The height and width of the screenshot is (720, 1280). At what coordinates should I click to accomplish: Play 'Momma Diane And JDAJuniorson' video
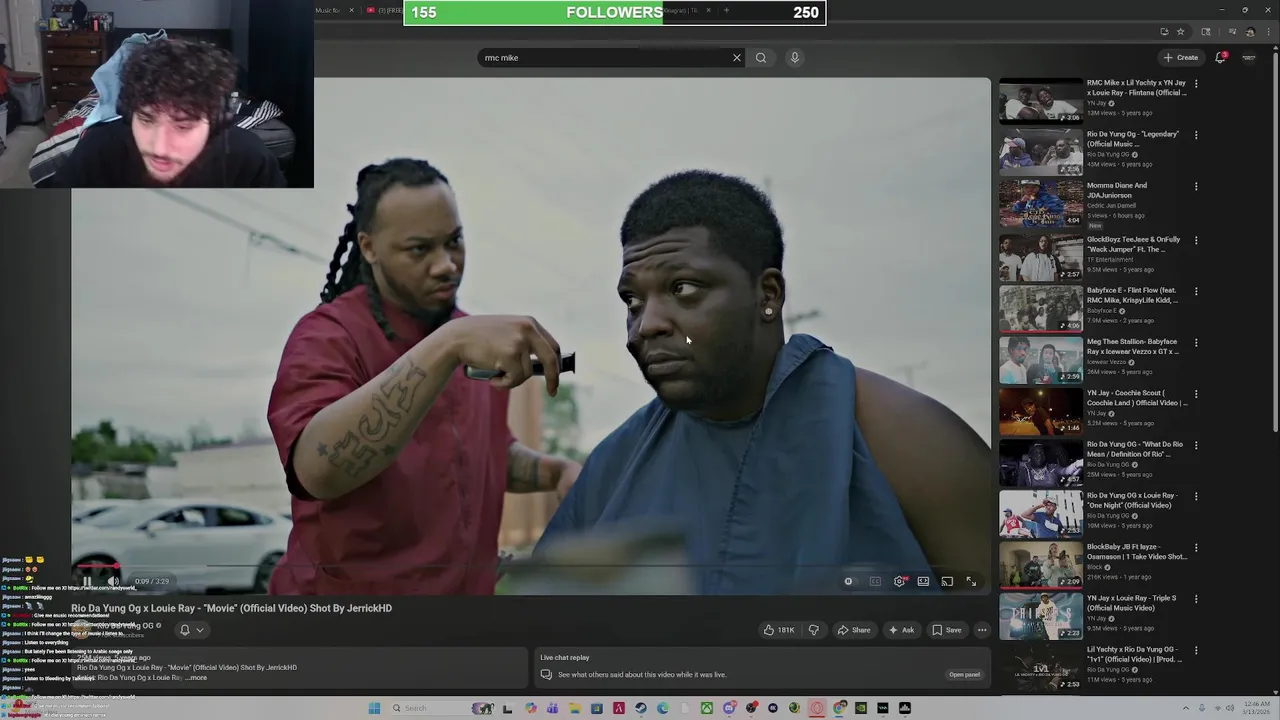(x=1041, y=203)
